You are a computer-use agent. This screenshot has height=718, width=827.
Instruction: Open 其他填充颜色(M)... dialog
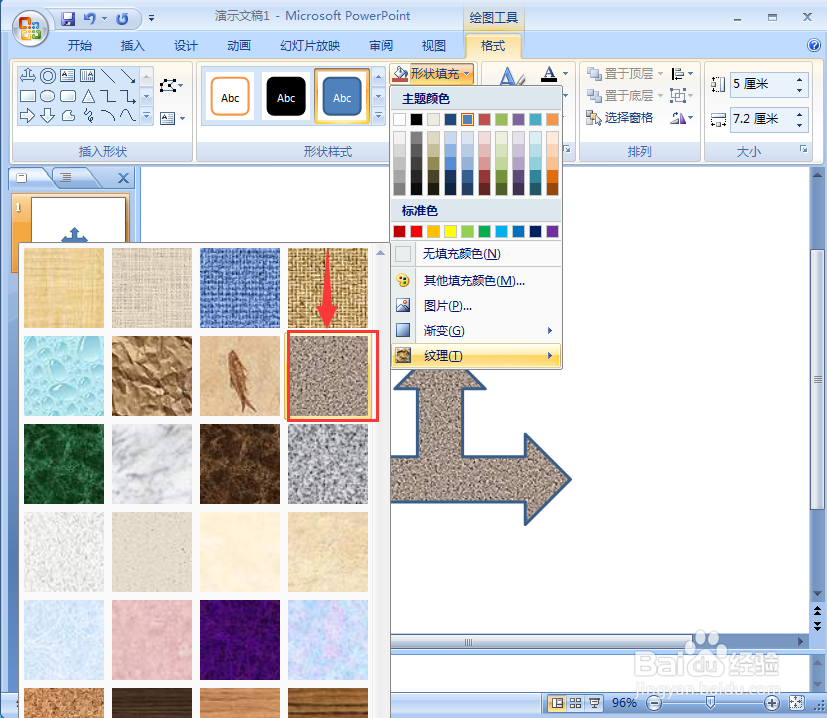[x=476, y=281]
